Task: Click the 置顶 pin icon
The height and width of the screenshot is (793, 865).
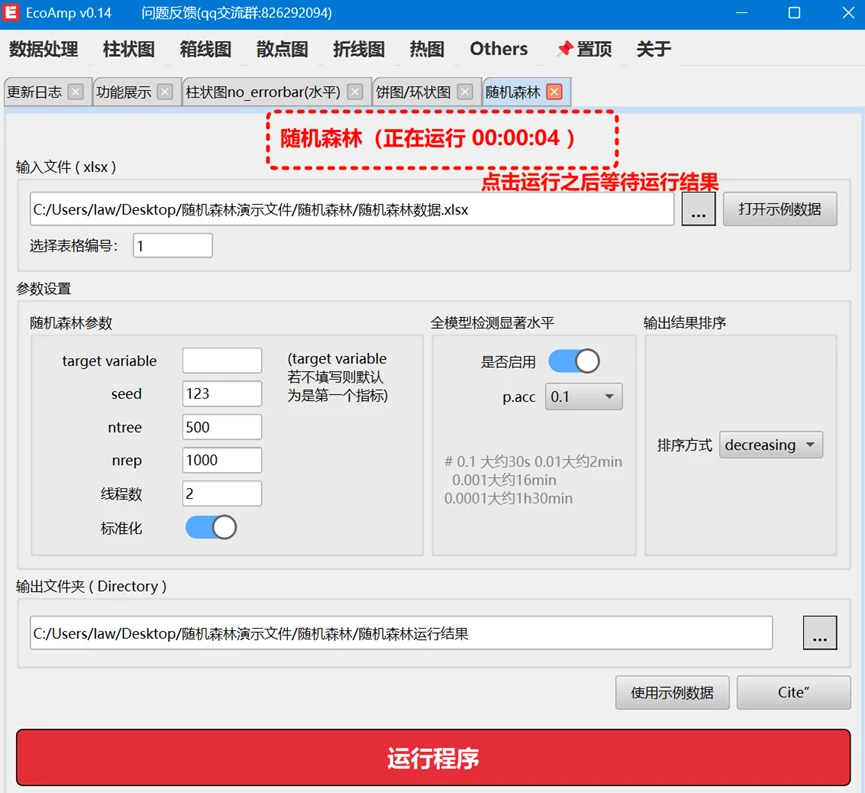Action: tap(565, 49)
